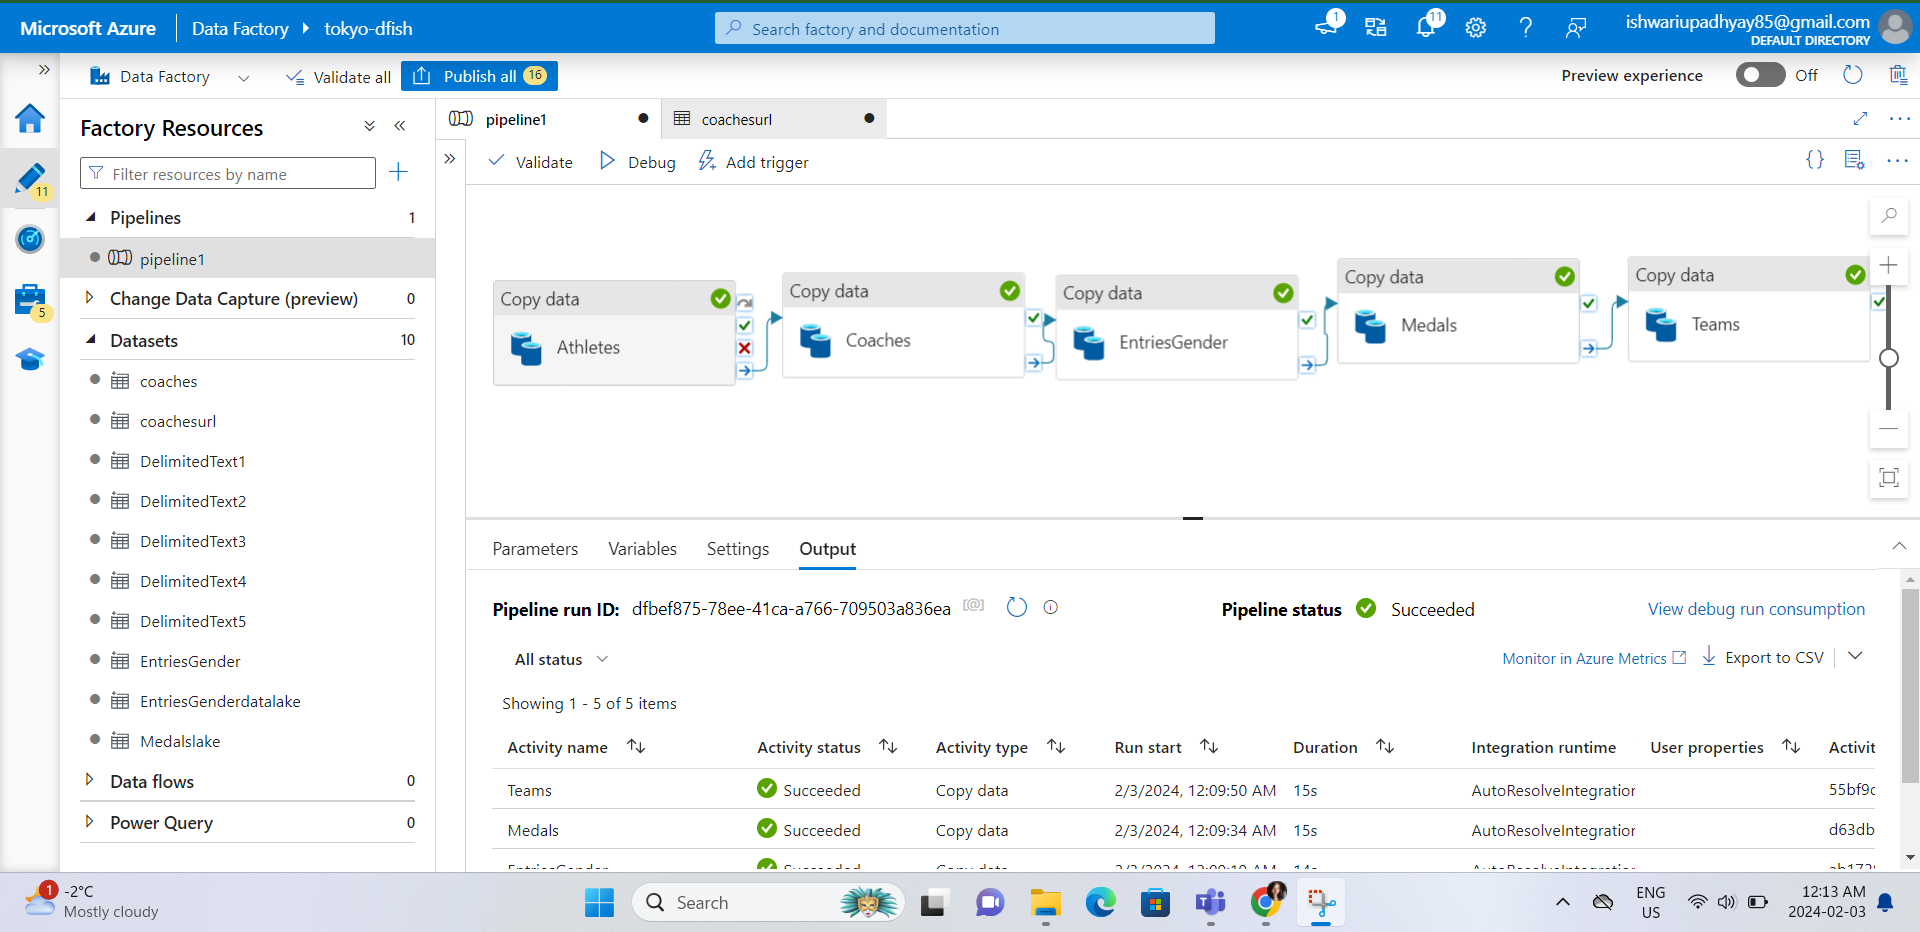Open Monitor in Azure Metrics link
The height and width of the screenshot is (932, 1920).
[x=1594, y=658]
